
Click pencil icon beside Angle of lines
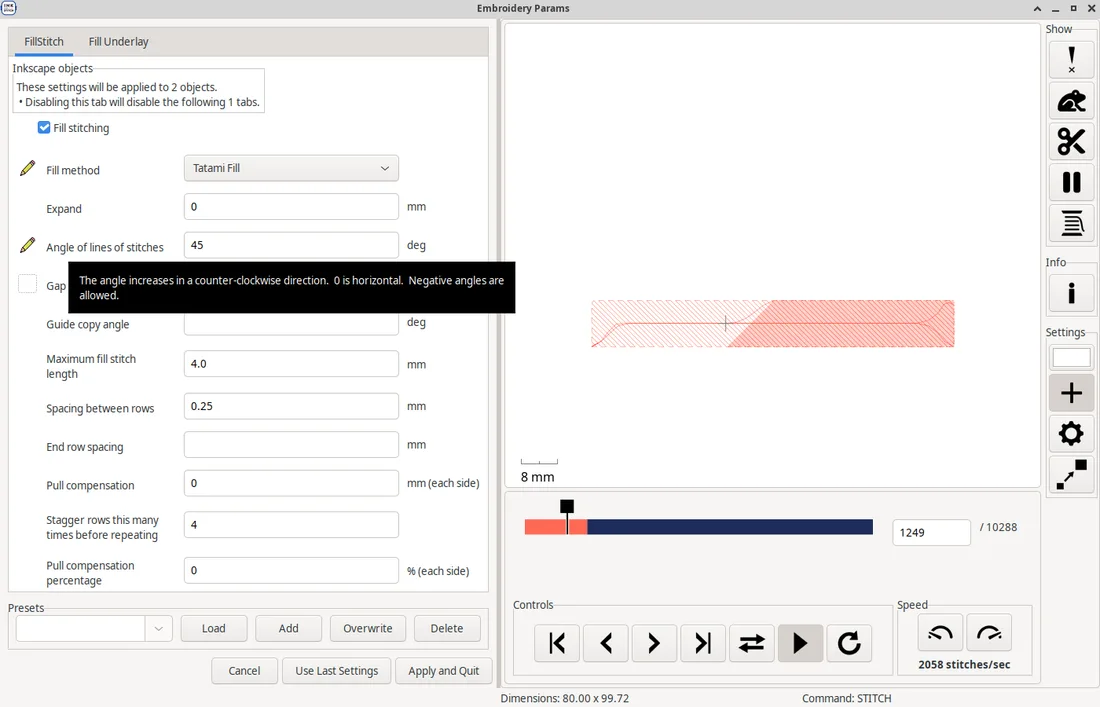tap(27, 245)
